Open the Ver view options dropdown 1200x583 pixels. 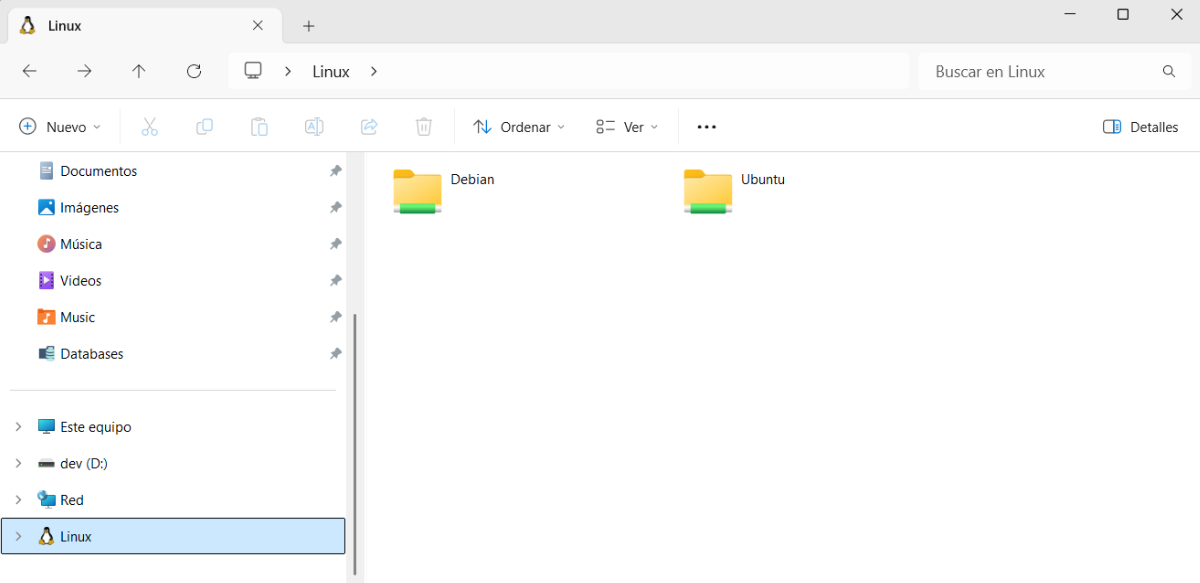point(627,127)
